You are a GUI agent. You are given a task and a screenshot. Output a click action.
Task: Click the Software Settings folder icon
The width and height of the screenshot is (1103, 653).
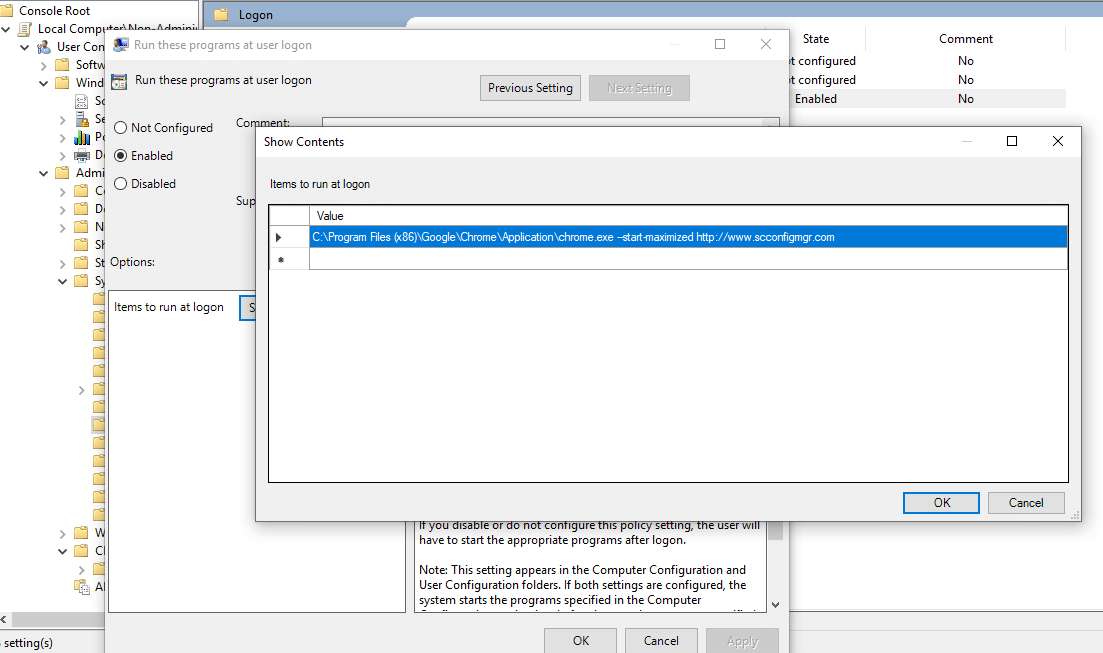[63, 65]
